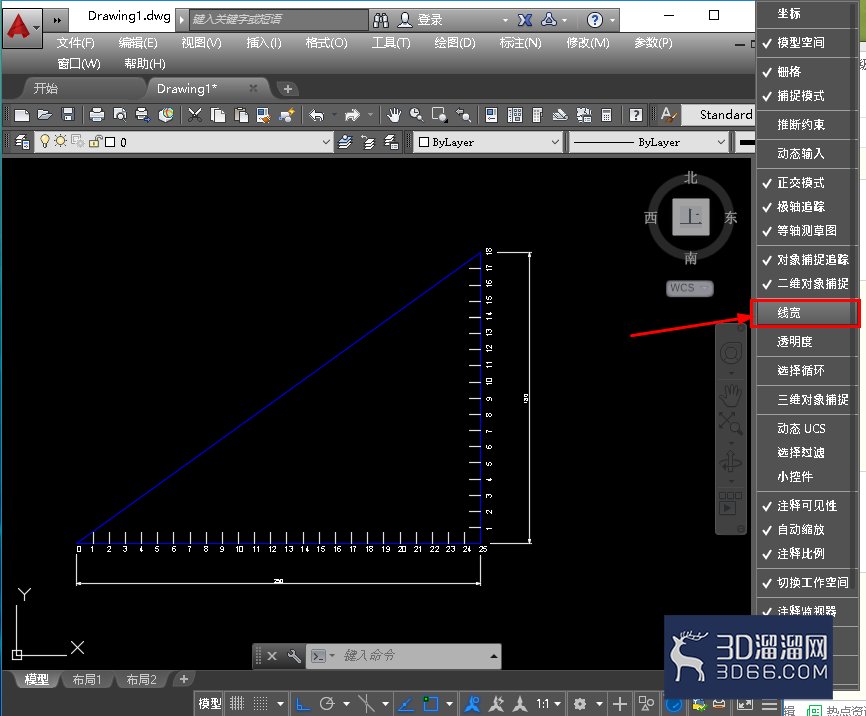Click the 登录 sign-in button
Viewport: 866px width, 716px height.
click(x=420, y=20)
